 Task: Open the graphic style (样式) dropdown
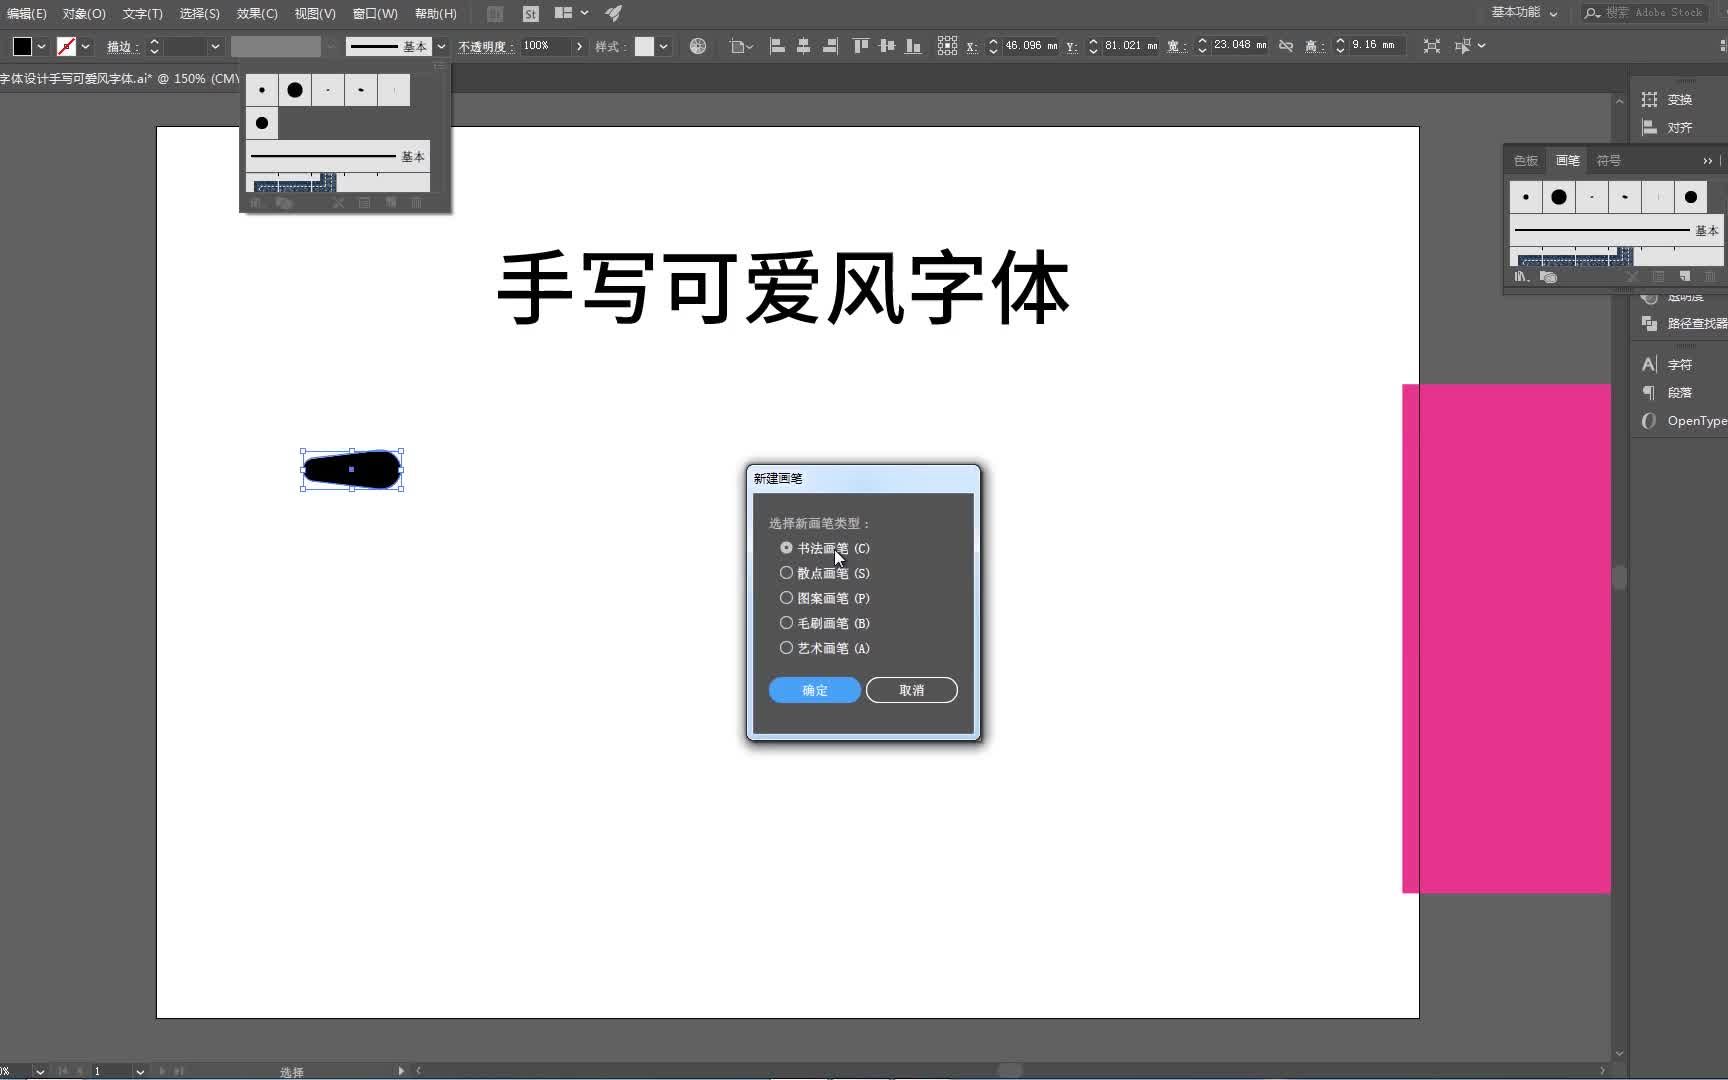(x=663, y=46)
